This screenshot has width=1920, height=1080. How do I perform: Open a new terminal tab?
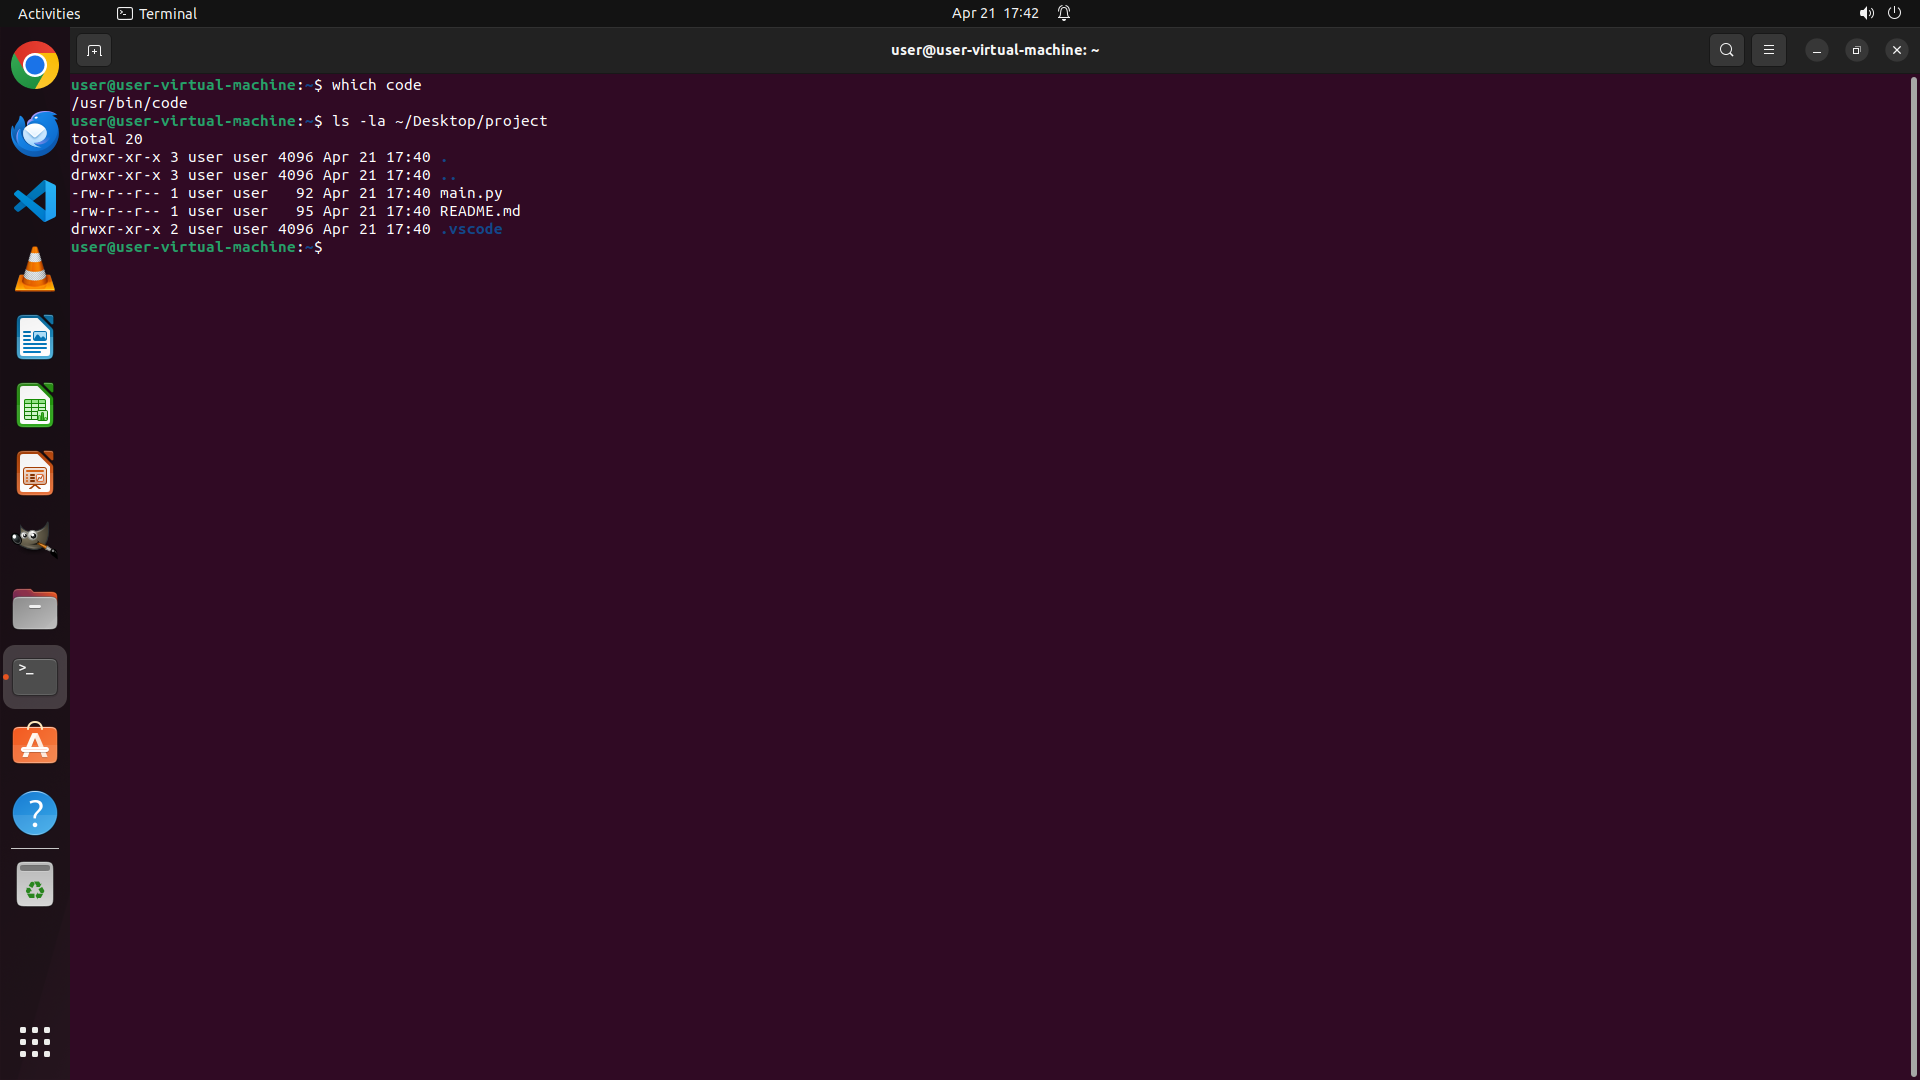[x=94, y=50]
